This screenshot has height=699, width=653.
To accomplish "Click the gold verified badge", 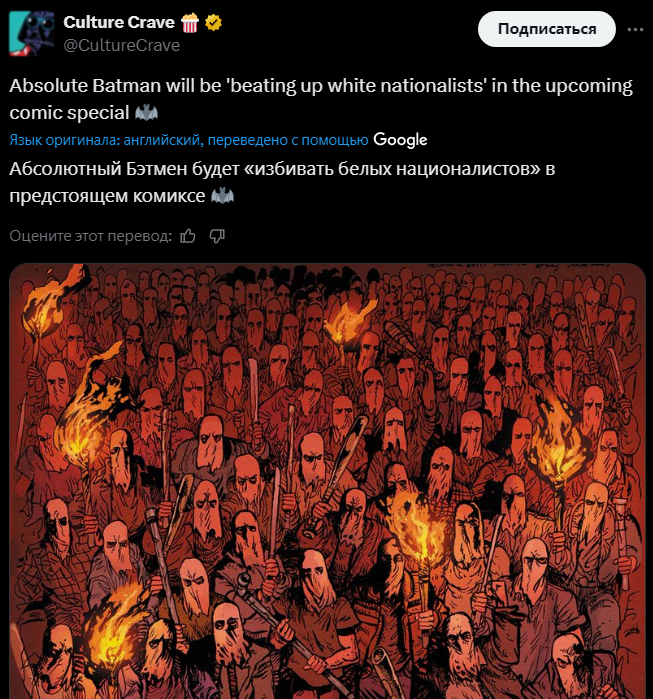I will (214, 22).
